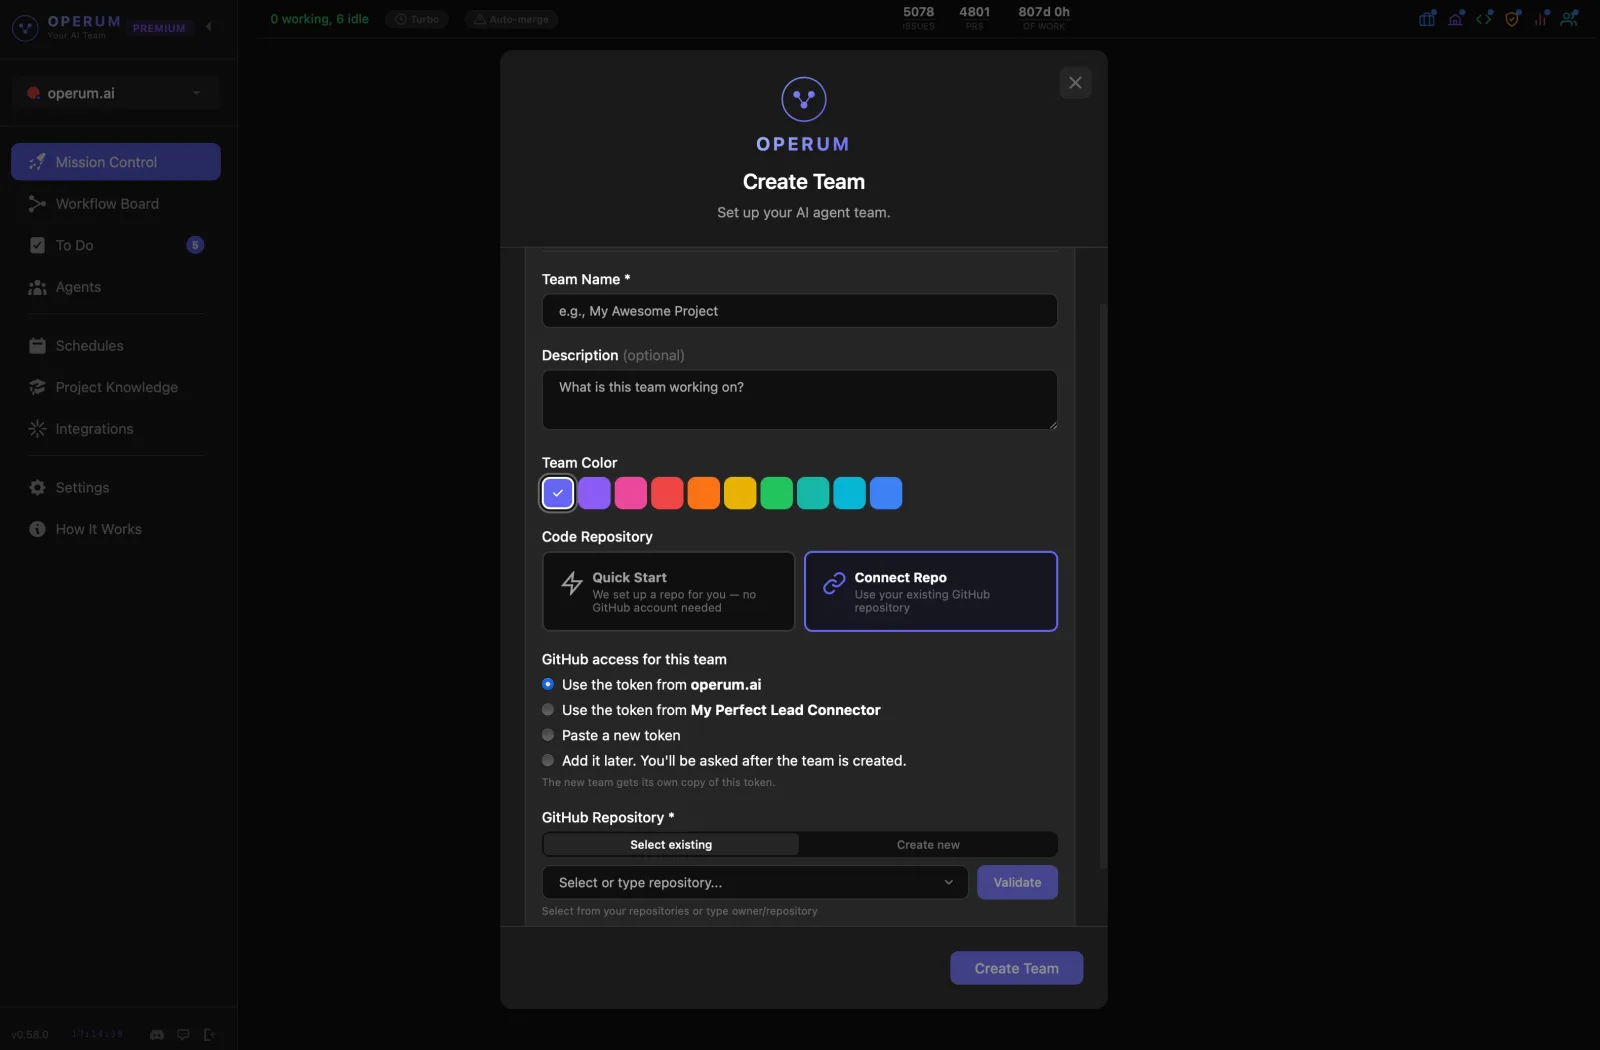
Task: Close the Create Team dialog
Action: [1075, 83]
